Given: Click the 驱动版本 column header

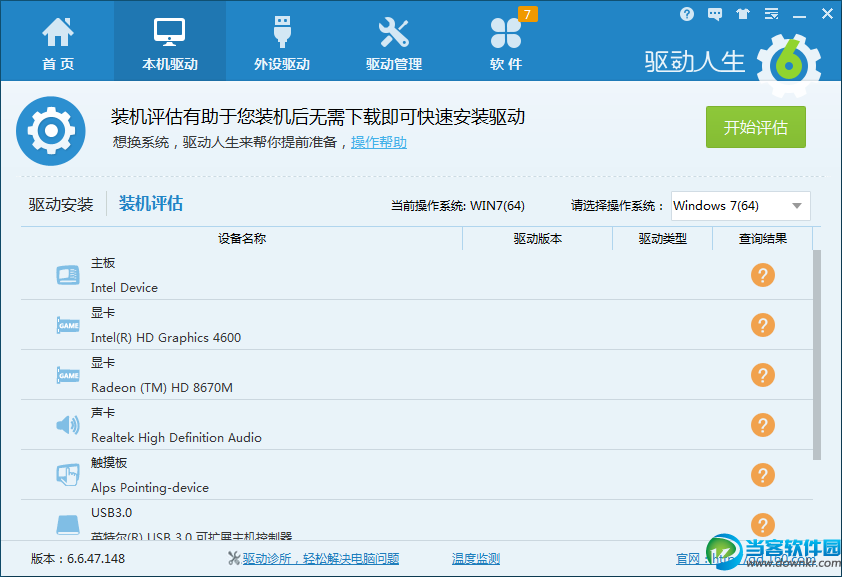Looking at the screenshot, I should point(538,238).
